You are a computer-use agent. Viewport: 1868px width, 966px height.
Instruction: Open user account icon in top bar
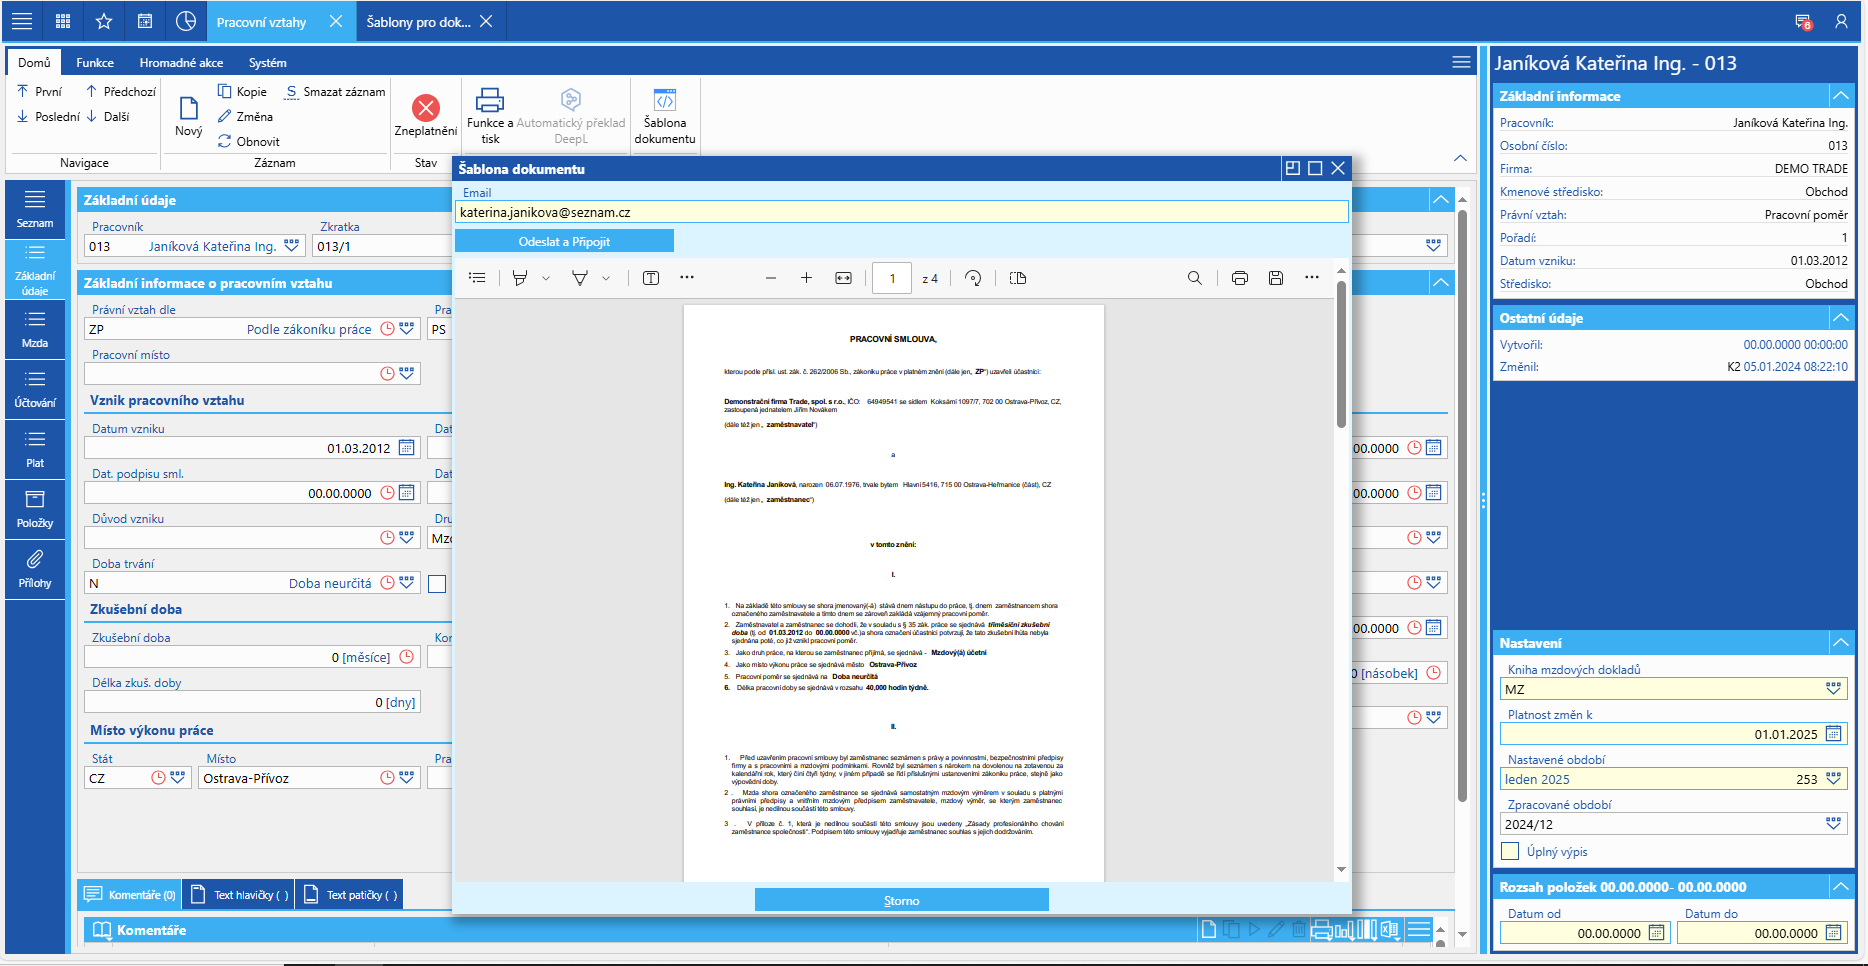[1841, 21]
